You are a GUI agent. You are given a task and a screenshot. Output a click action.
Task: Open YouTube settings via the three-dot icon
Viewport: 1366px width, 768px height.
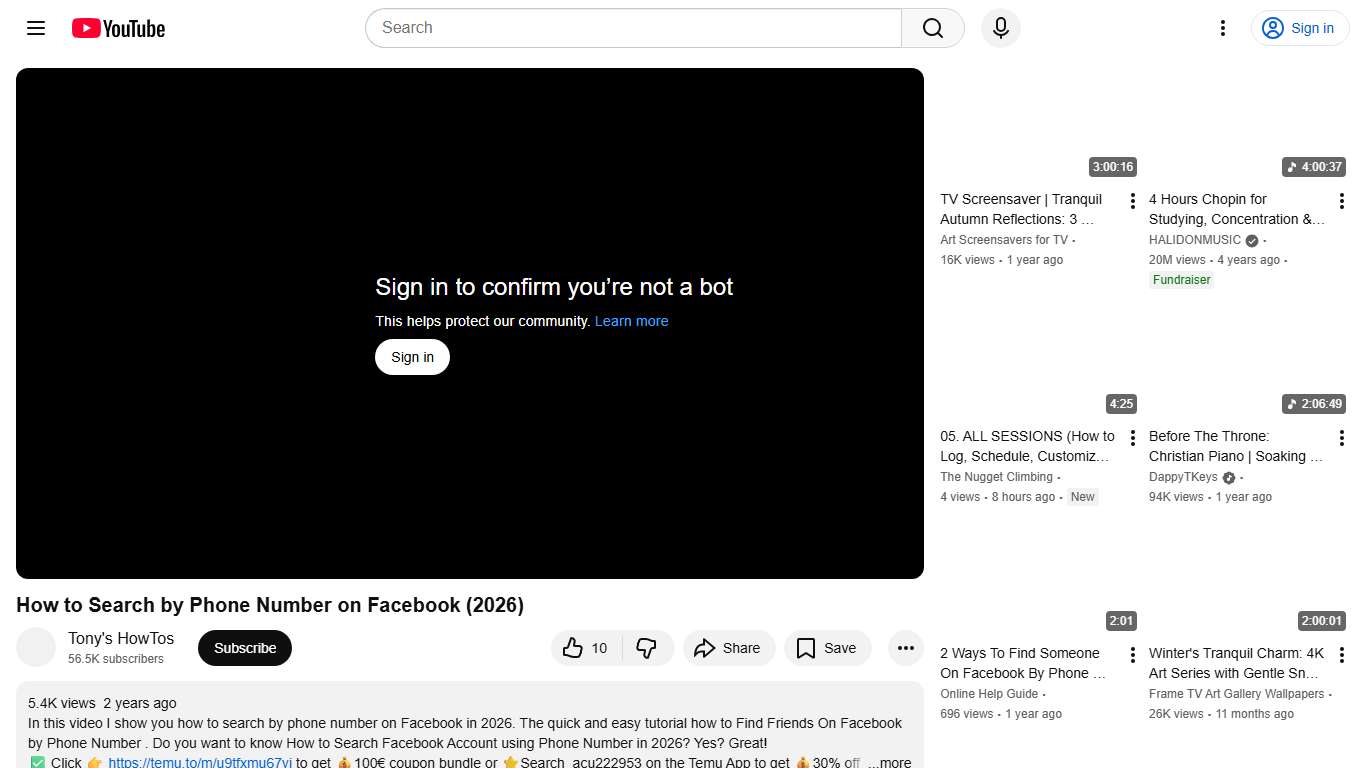(x=1222, y=28)
